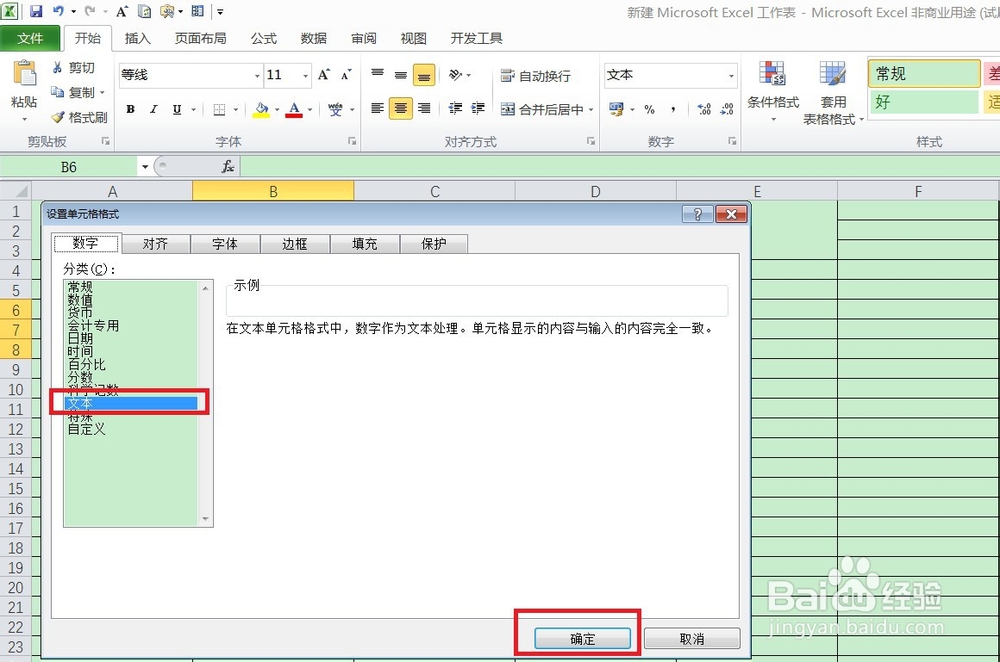The image size is (1000, 662).
Task: Open the number format dropdown showing 文本
Action: 731,75
